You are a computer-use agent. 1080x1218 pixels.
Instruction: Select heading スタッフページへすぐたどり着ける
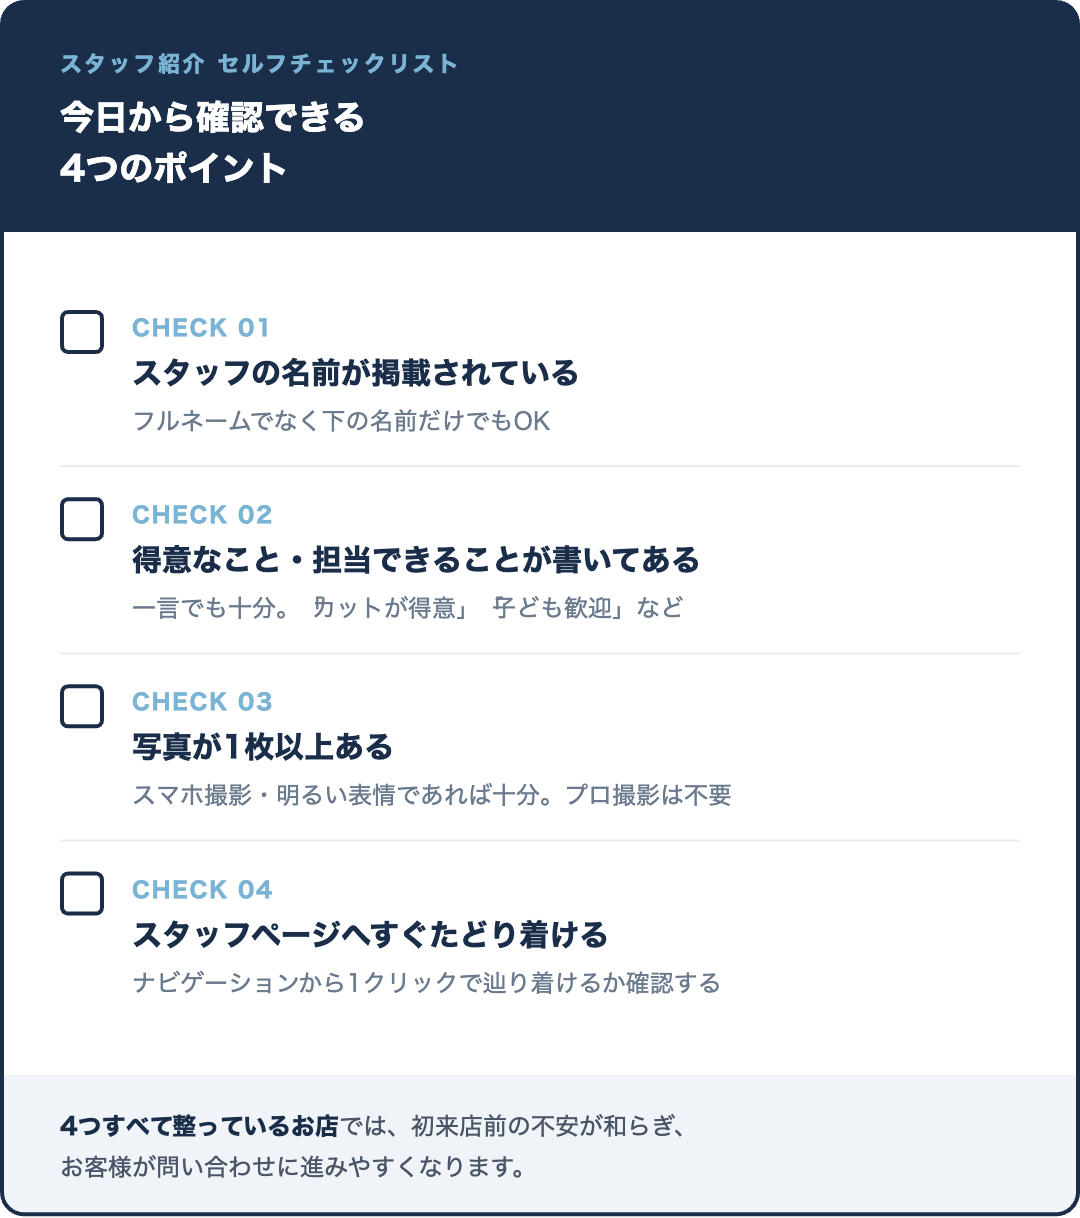[x=370, y=935]
